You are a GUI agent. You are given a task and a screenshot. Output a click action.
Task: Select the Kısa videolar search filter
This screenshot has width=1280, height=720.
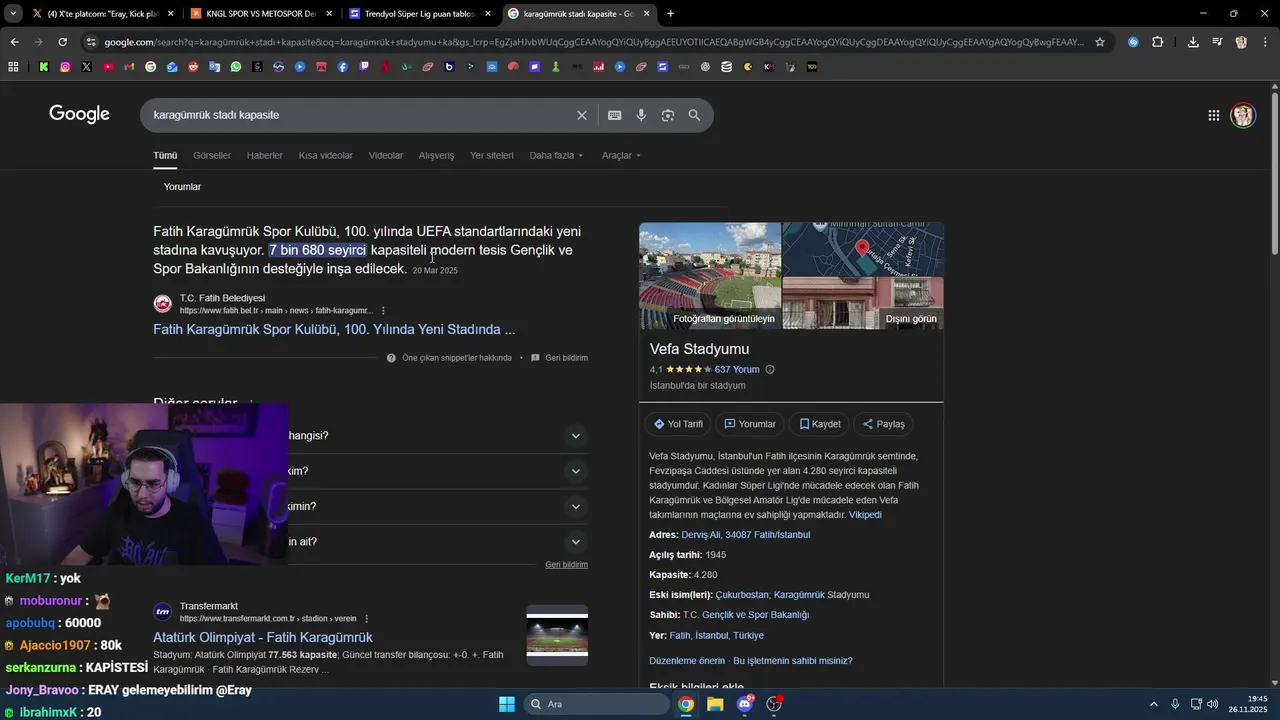(326, 155)
